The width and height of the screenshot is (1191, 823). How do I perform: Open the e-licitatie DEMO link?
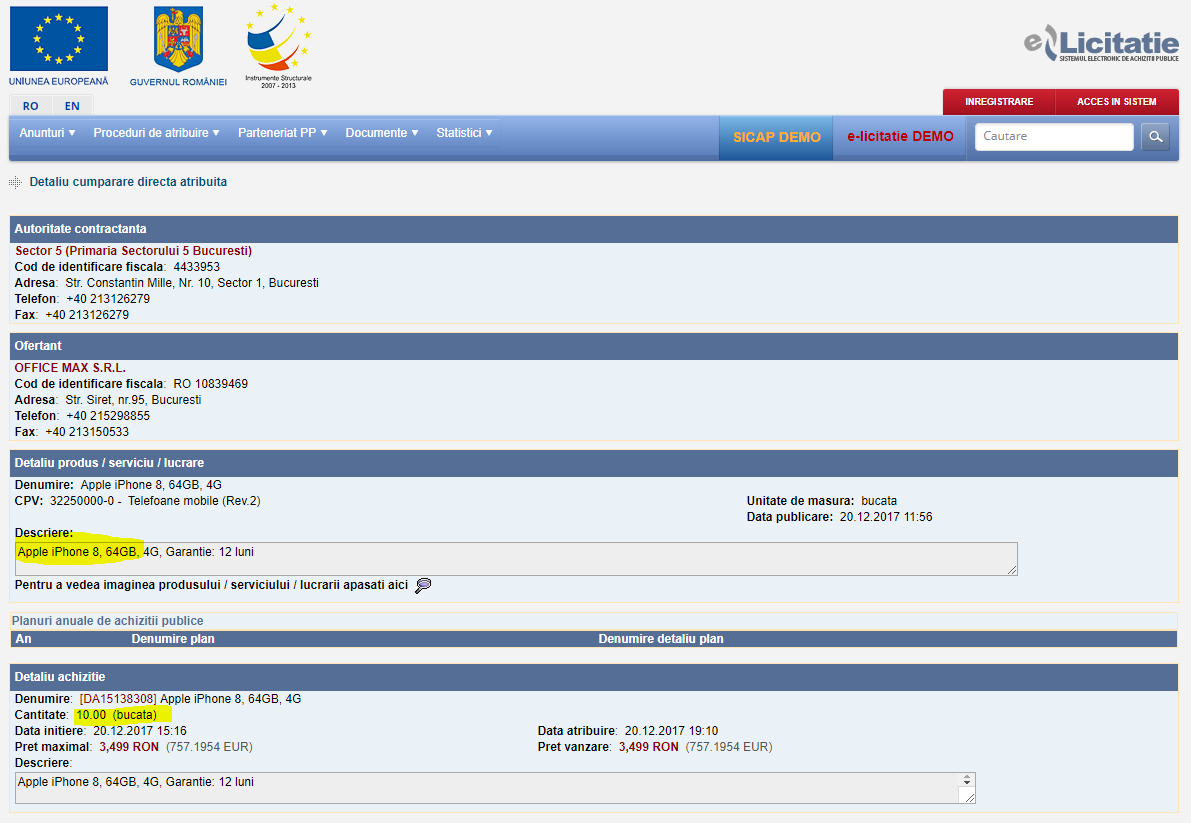(x=900, y=137)
